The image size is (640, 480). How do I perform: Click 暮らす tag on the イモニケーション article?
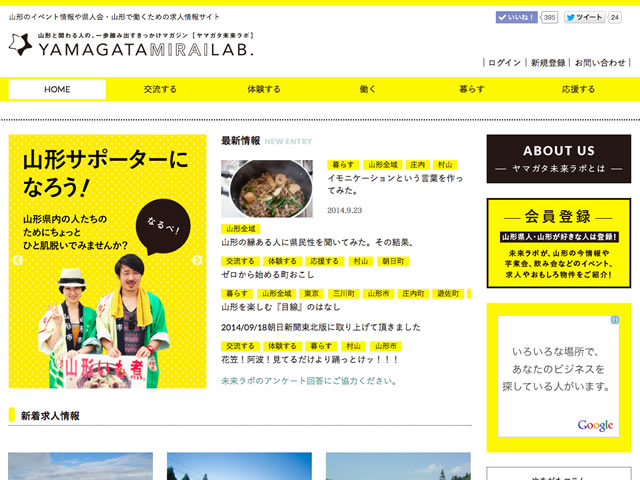tap(343, 165)
